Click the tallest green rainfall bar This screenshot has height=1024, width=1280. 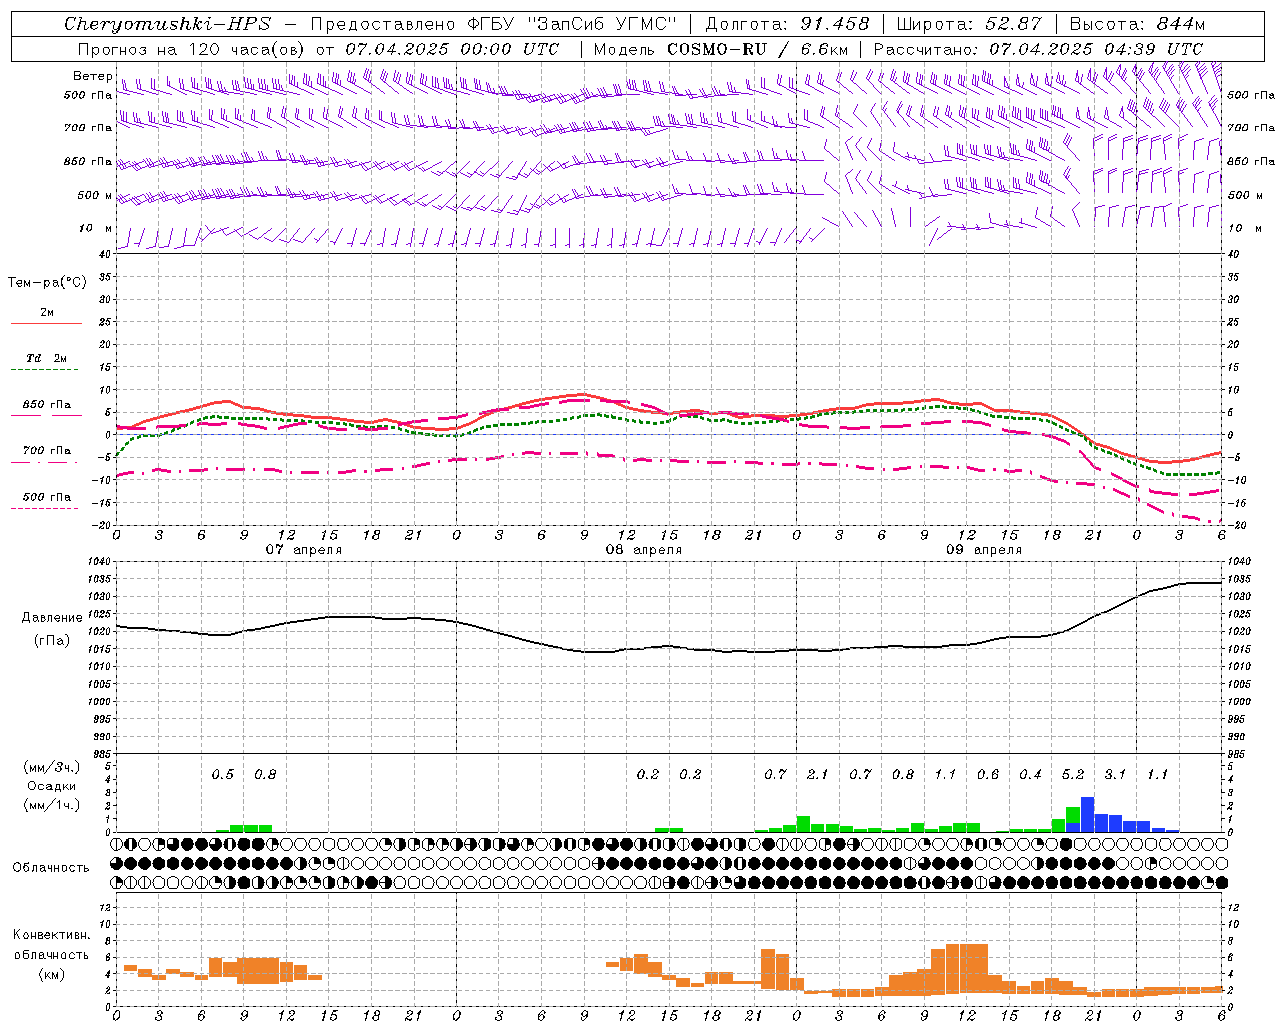tap(1073, 815)
